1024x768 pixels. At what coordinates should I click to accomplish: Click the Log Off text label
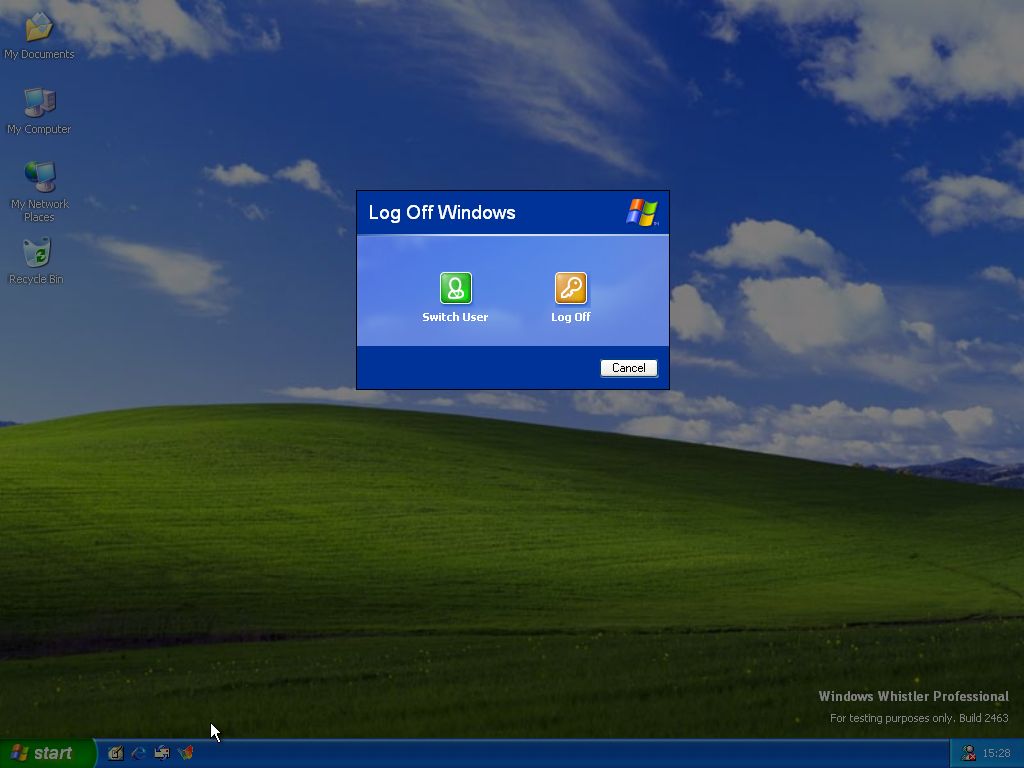point(571,317)
